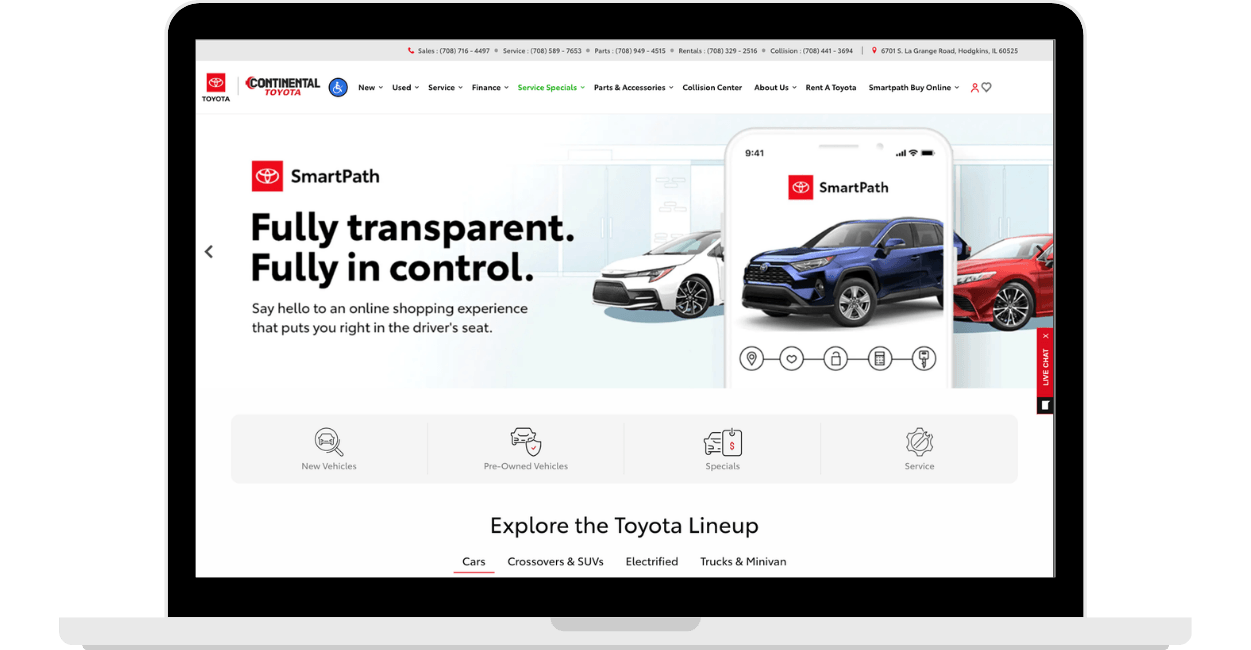Click the Pre-Owned Vehicles shield icon

tap(526, 442)
